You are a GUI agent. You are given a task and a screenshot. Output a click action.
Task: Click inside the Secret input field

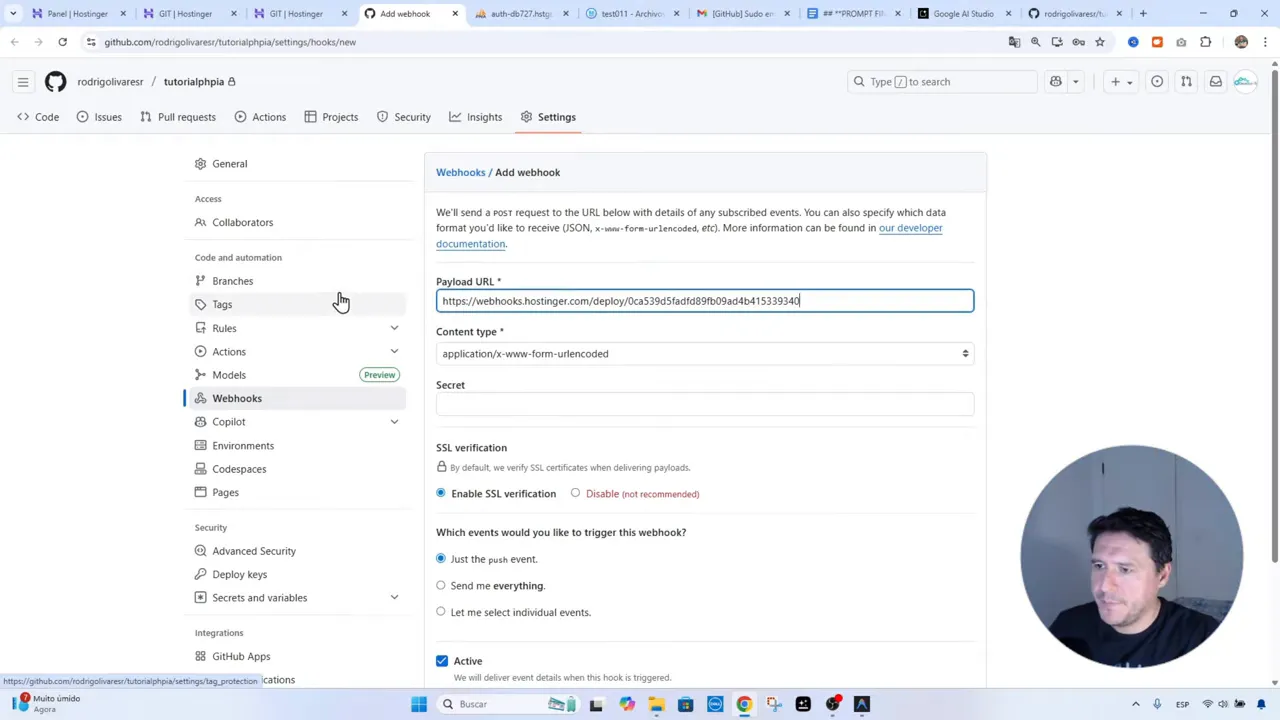[x=704, y=404]
